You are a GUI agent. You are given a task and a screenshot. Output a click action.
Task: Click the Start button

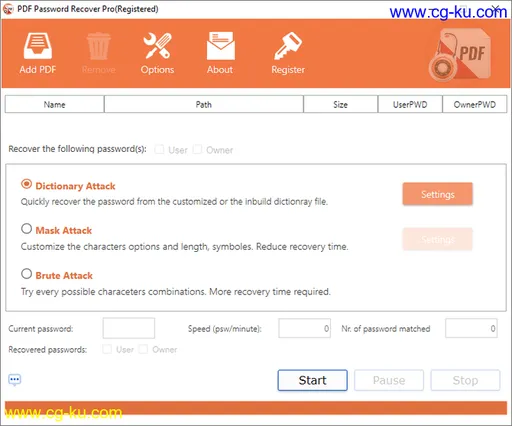312,380
